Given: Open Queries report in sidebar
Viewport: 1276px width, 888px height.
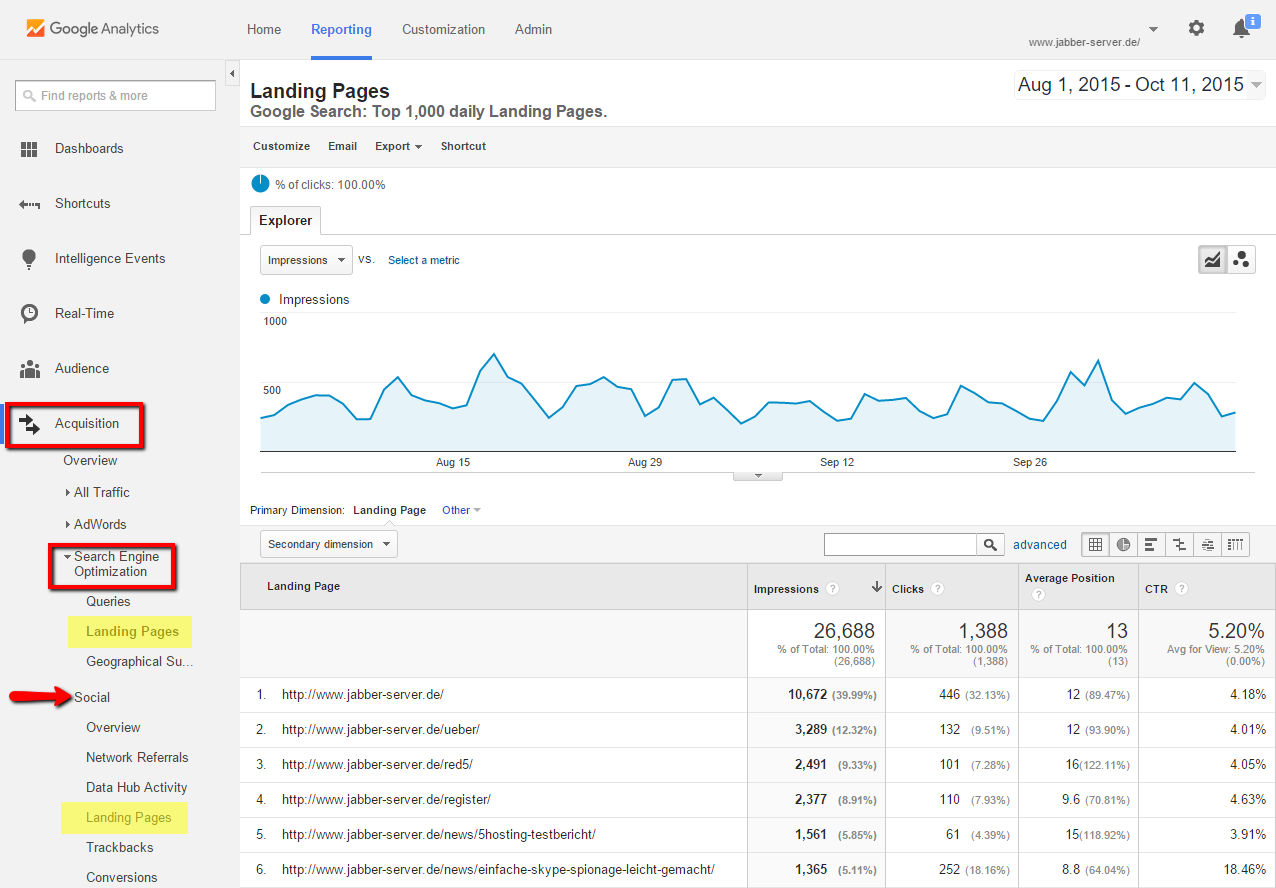Looking at the screenshot, I should [108, 601].
